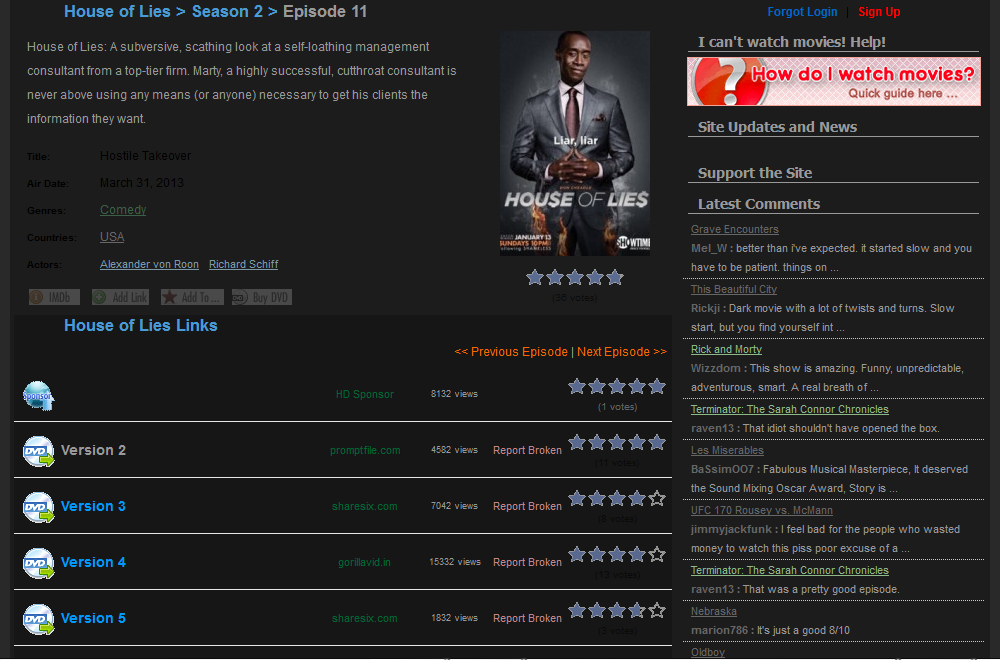
Task: Open the Sponsor globe icon
Action: tap(38, 394)
